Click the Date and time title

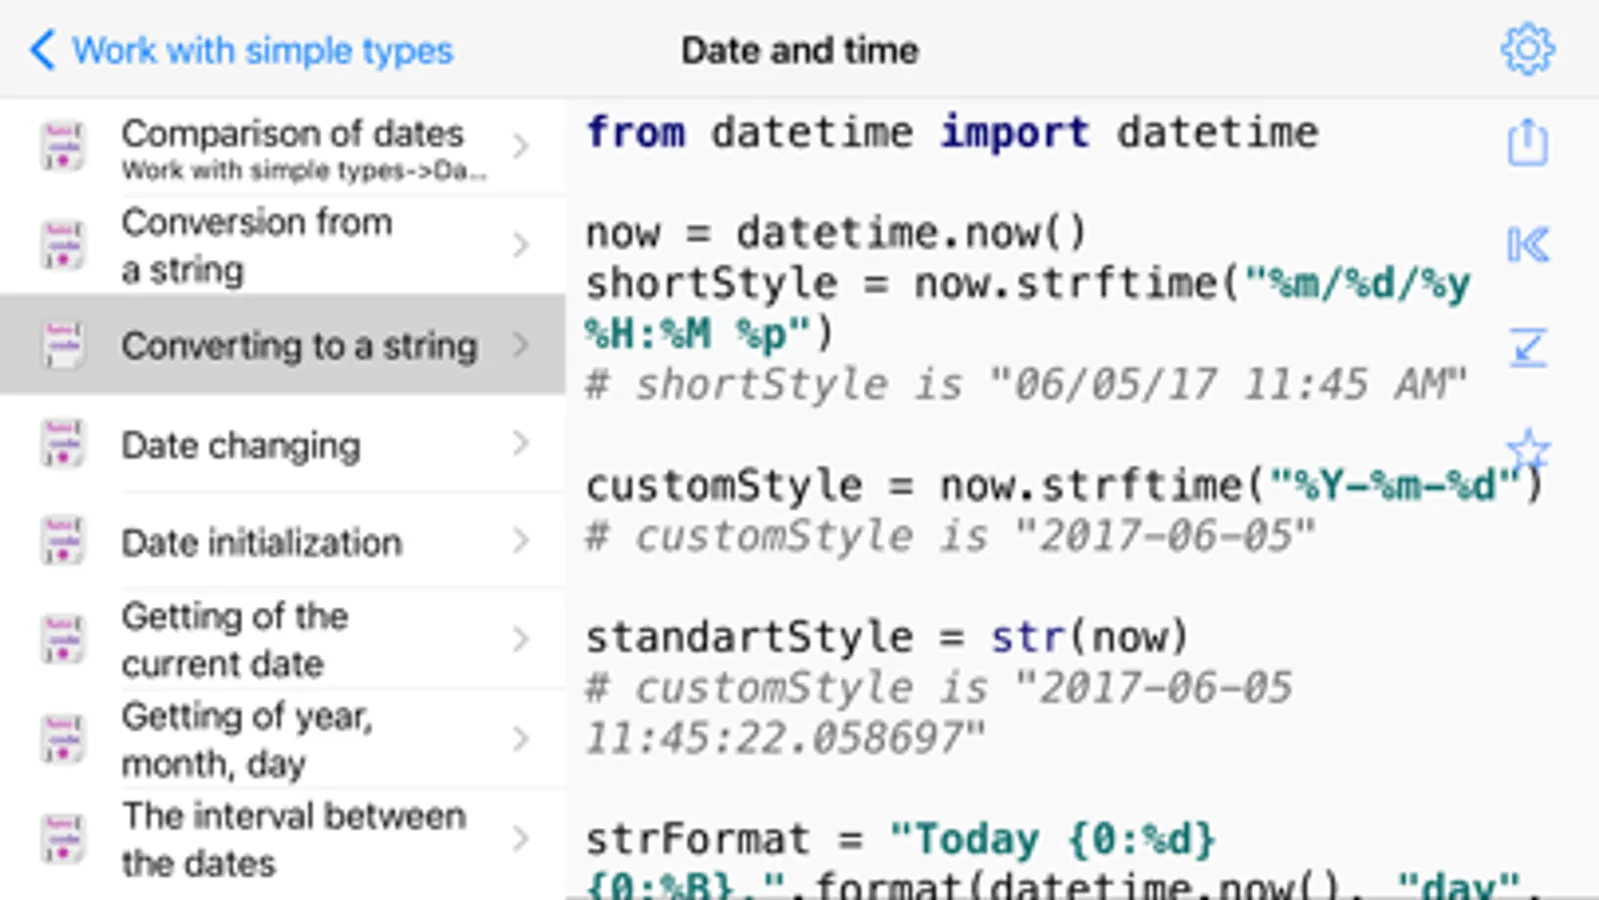point(799,50)
